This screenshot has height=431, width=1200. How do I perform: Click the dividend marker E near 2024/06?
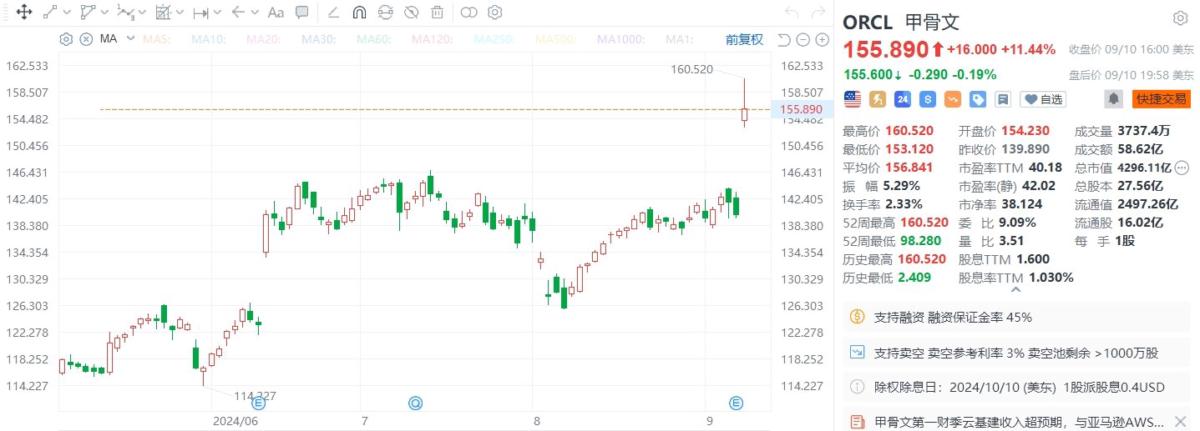click(x=258, y=403)
